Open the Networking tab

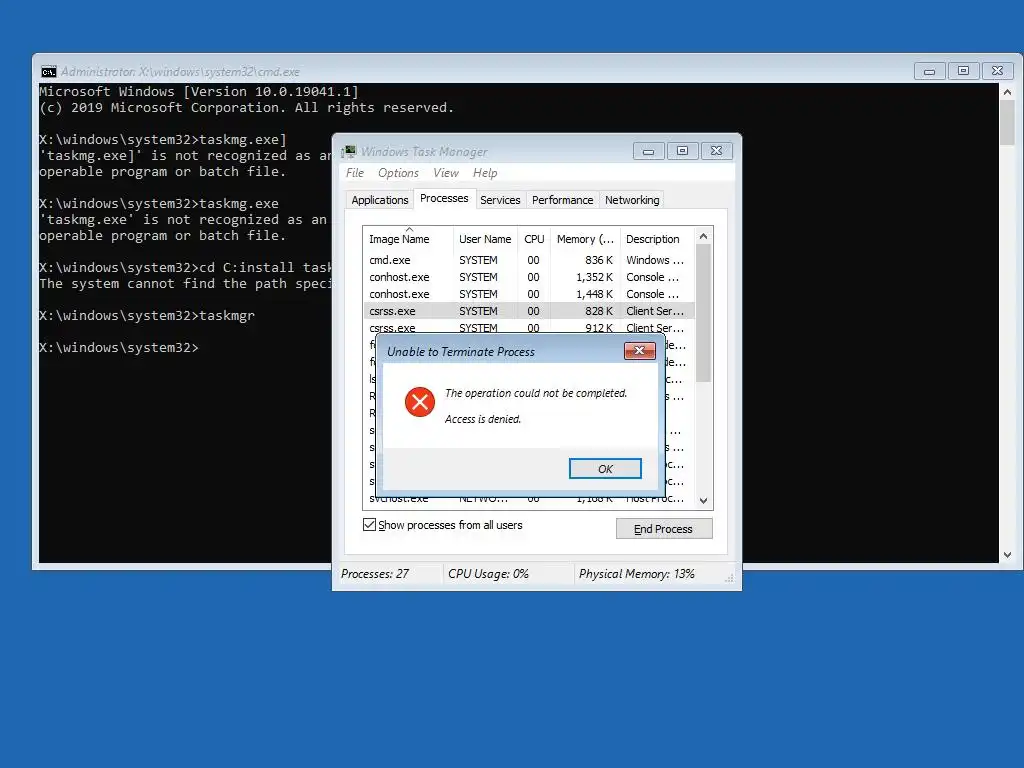click(632, 200)
